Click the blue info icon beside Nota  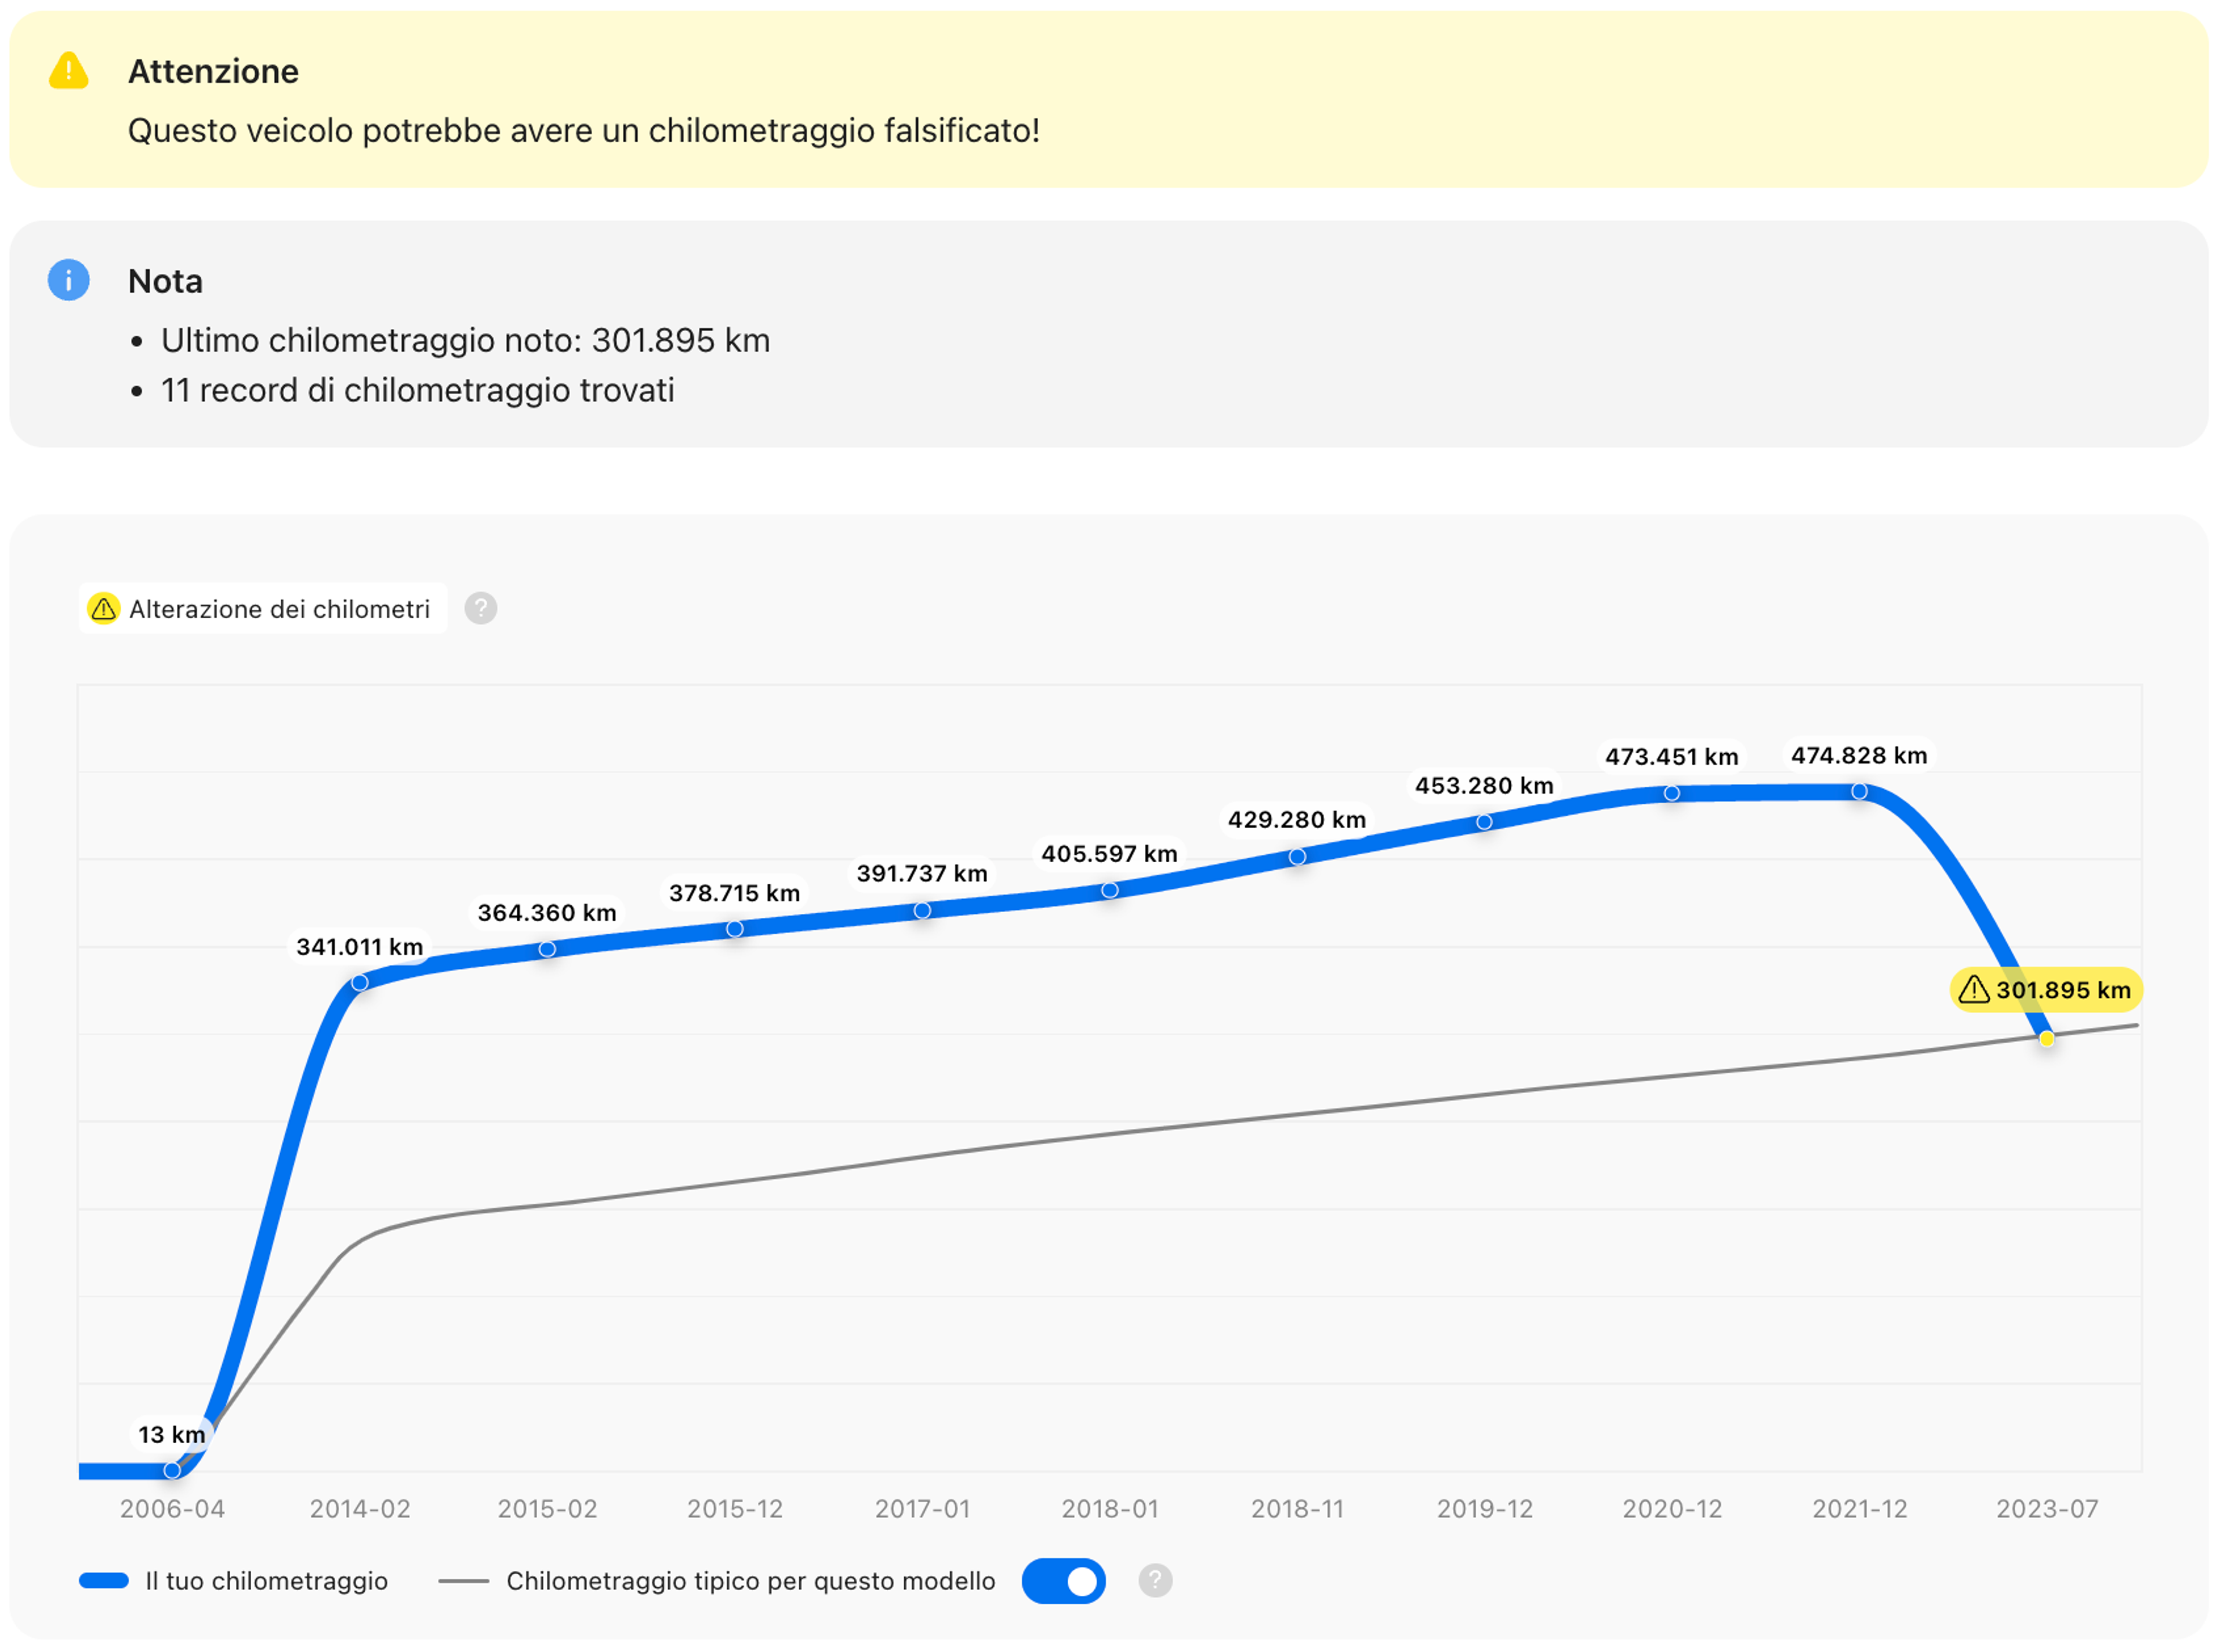click(x=68, y=280)
